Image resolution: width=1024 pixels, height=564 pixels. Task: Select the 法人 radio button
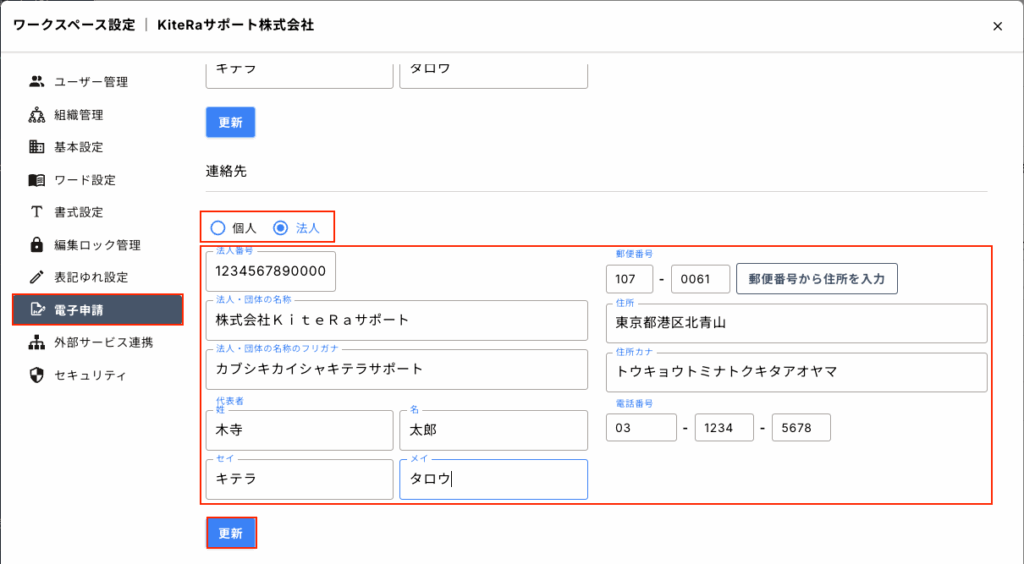tap(281, 228)
